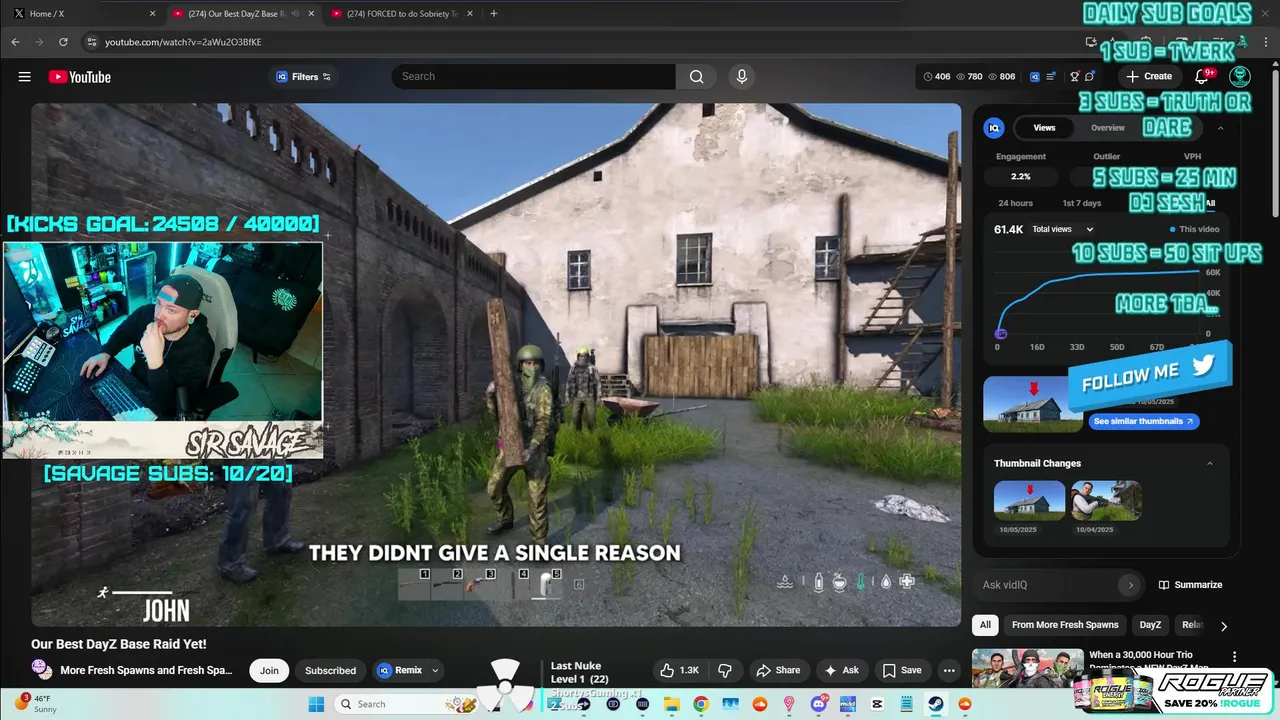Open the Total views dropdown
This screenshot has height=720, width=1280.
tap(1063, 229)
